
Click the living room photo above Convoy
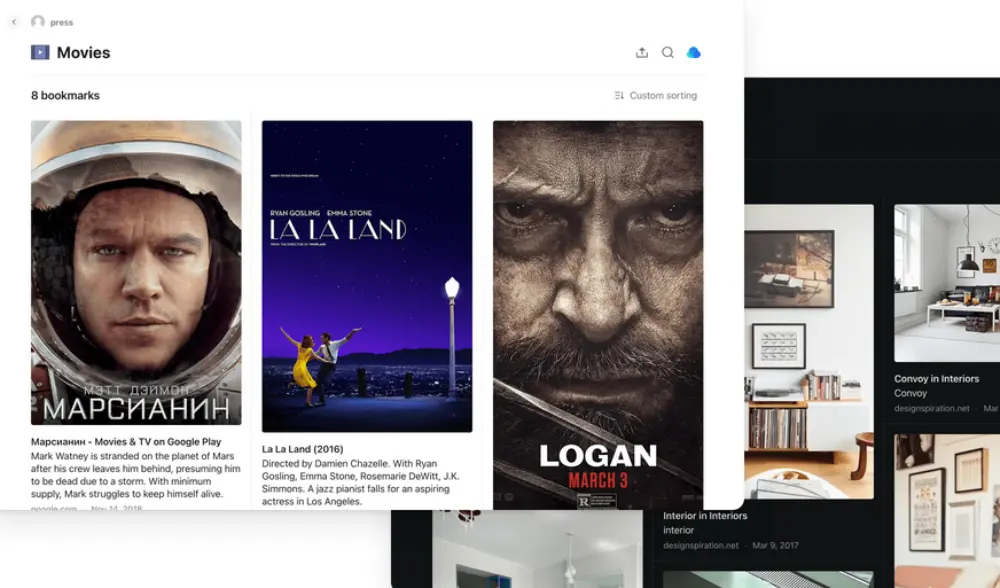(946, 282)
